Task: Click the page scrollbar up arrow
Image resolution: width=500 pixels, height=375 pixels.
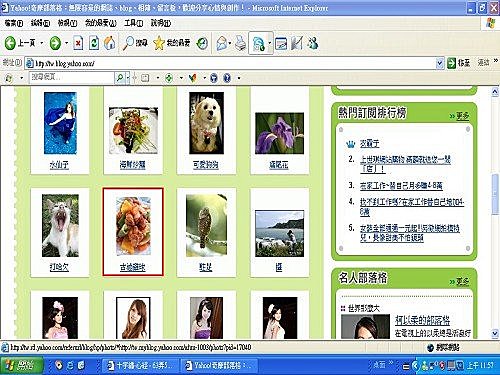Action: 495,92
